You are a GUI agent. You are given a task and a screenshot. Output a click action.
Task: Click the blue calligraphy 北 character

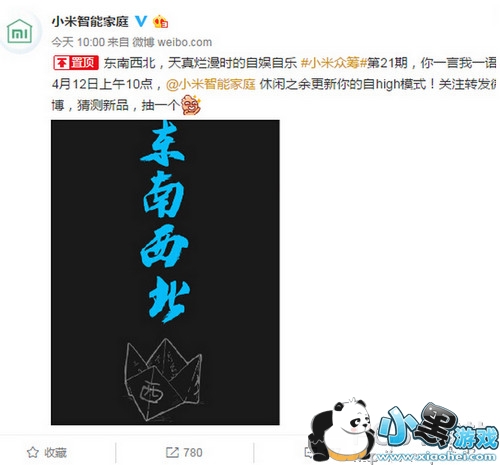(x=169, y=301)
